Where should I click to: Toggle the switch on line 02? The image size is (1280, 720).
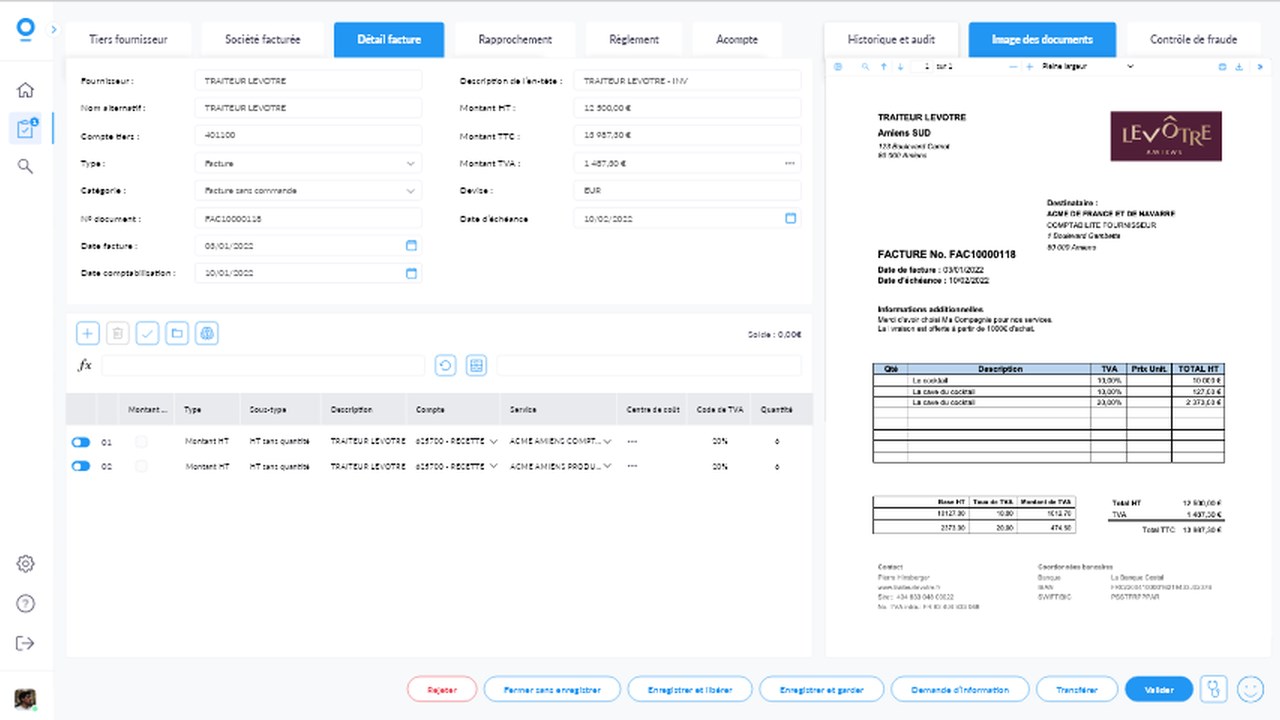click(81, 466)
